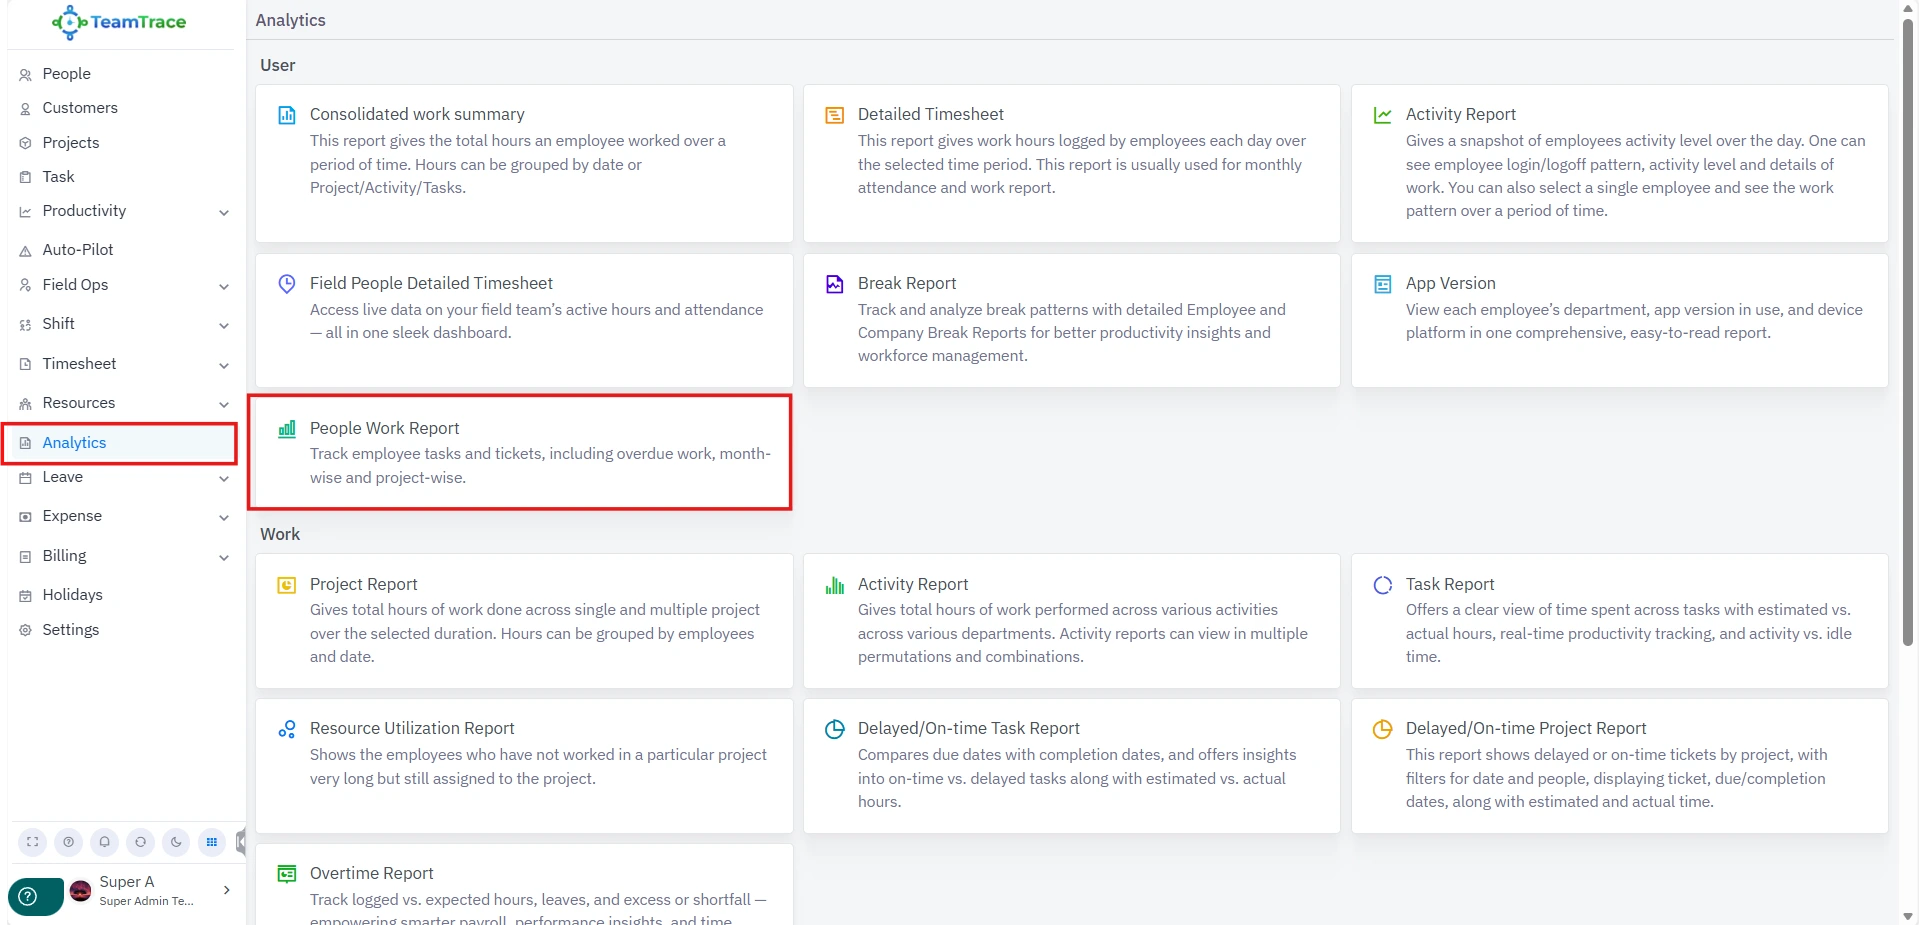Click the refresh sync icon
This screenshot has height=925, width=1919.
click(x=140, y=842)
